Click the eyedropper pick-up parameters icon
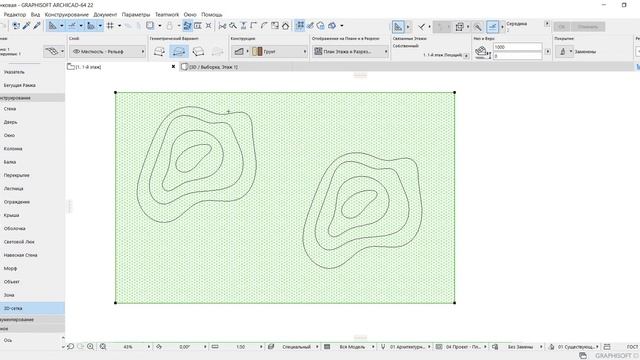 (27, 26)
